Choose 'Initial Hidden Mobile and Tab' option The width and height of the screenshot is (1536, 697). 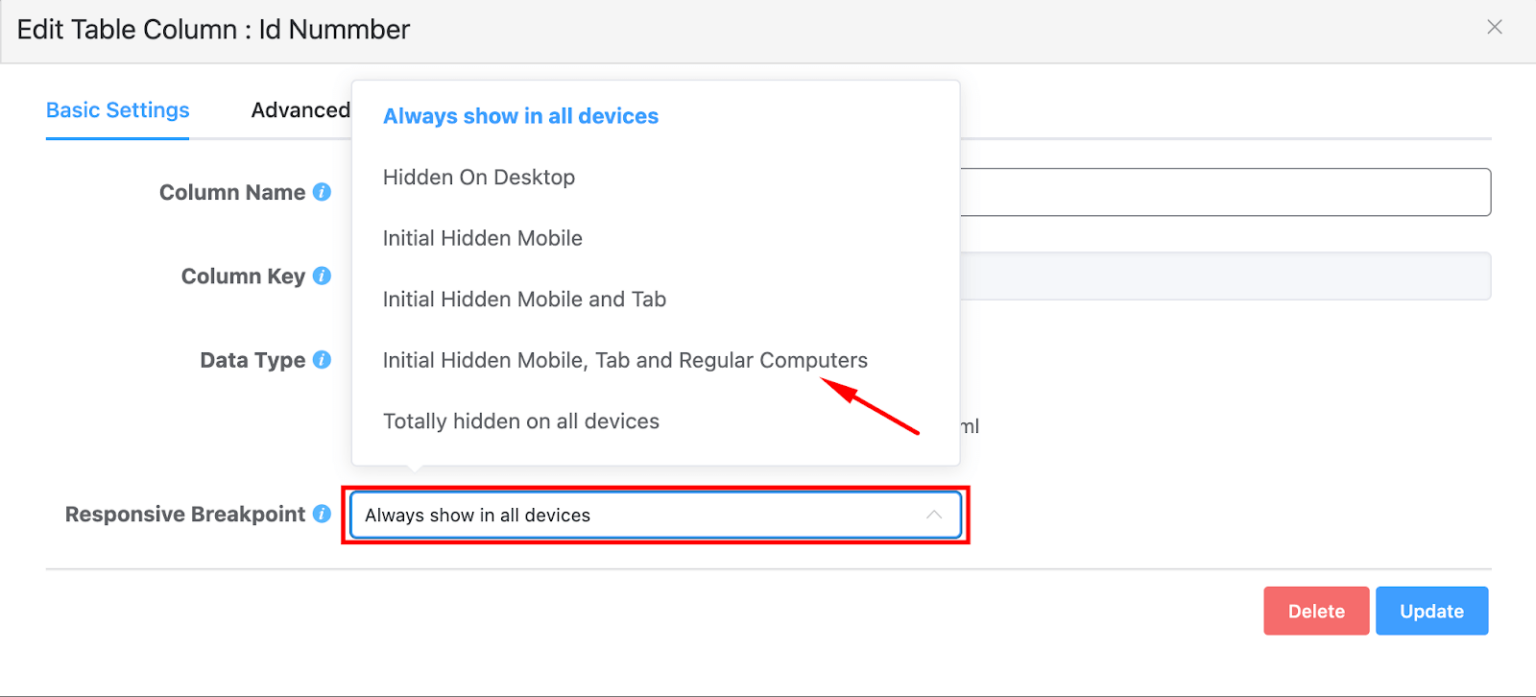[524, 299]
